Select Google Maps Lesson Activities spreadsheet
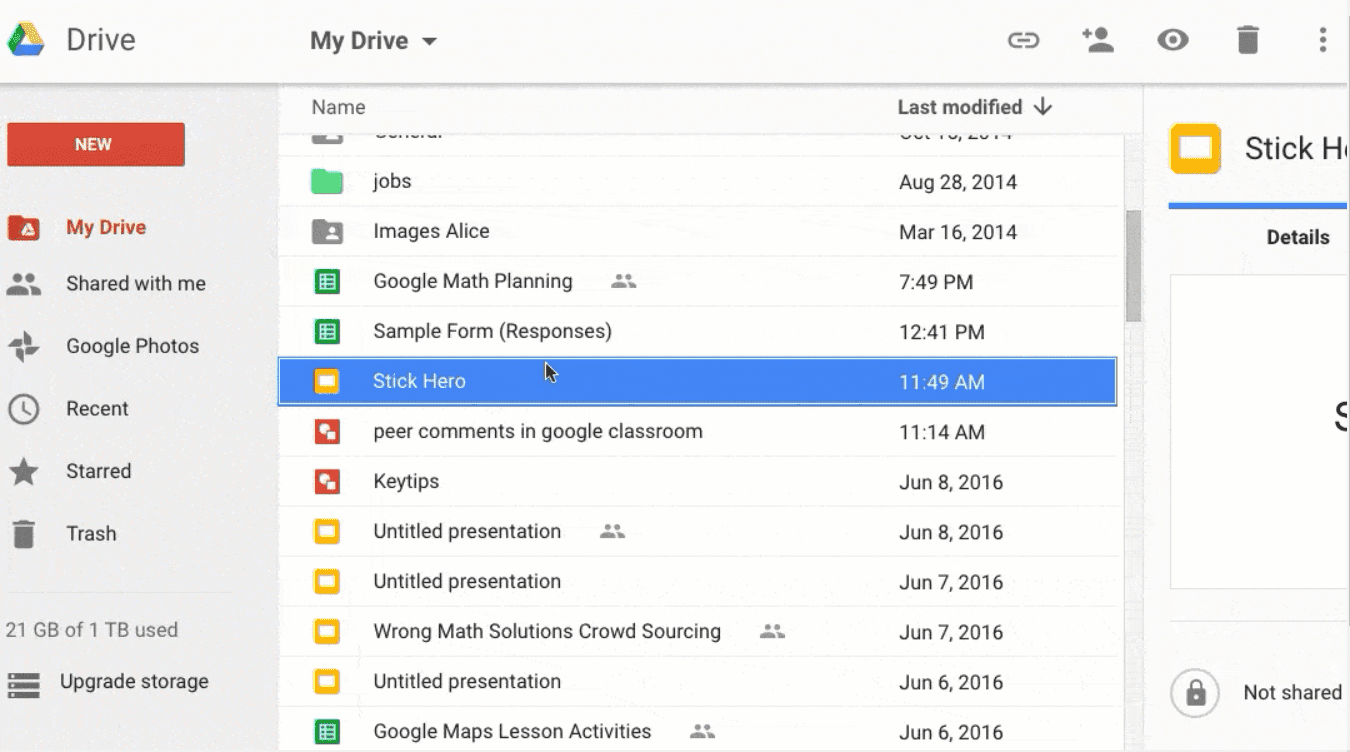This screenshot has width=1350, height=752. pos(697,731)
